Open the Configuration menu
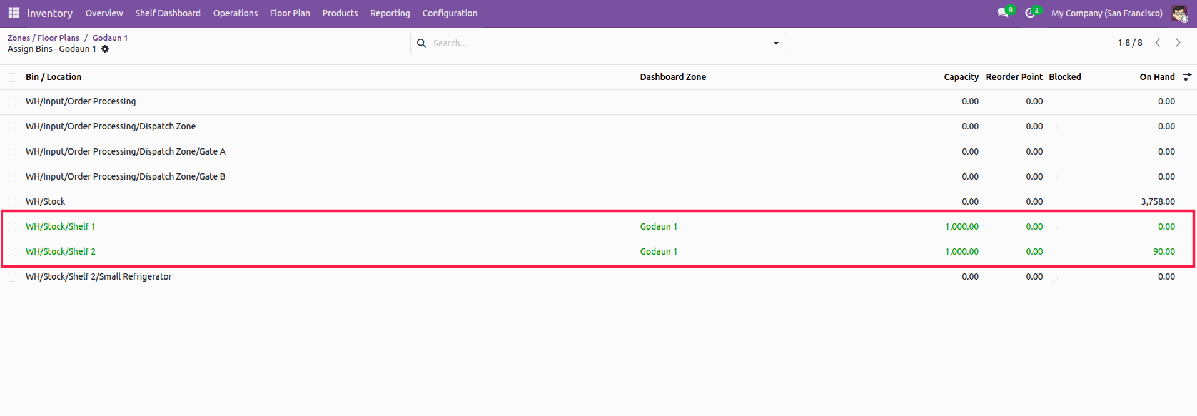Screen dimensions: 1197x416 [x=450, y=13]
